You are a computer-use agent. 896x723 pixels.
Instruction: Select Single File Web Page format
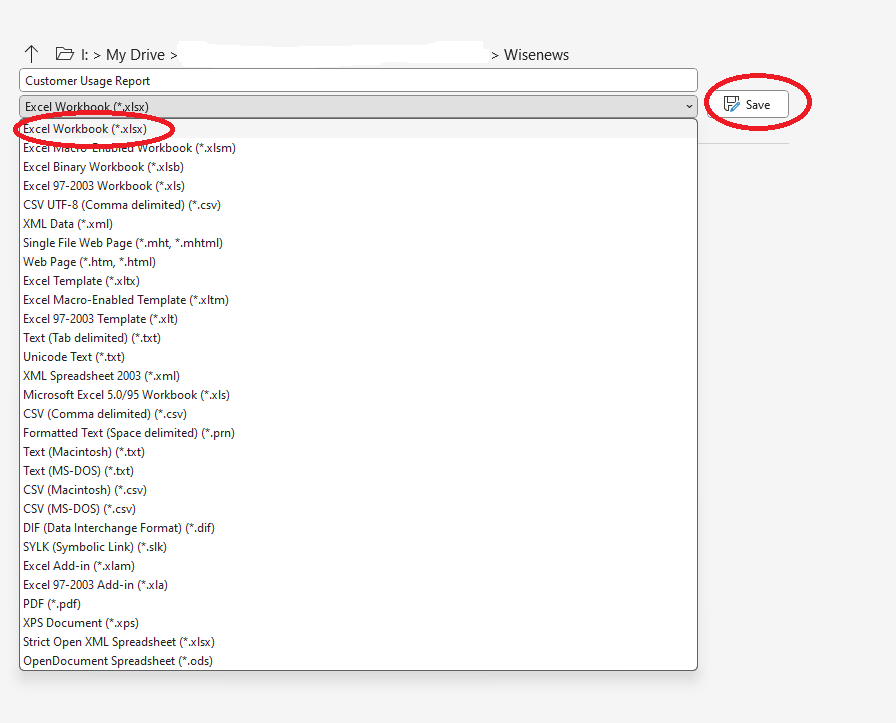click(x=358, y=242)
